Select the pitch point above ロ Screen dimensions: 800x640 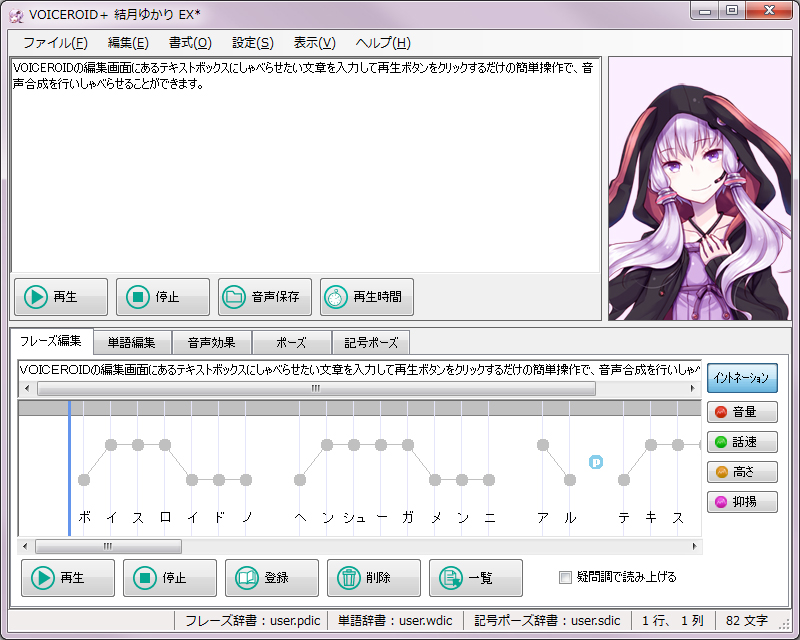click(x=165, y=445)
